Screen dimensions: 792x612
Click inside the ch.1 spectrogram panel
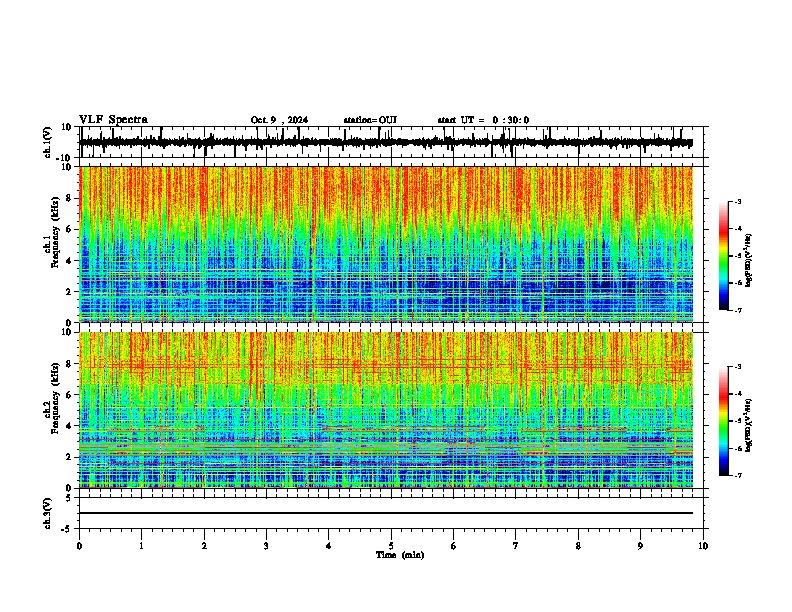[x=386, y=244]
